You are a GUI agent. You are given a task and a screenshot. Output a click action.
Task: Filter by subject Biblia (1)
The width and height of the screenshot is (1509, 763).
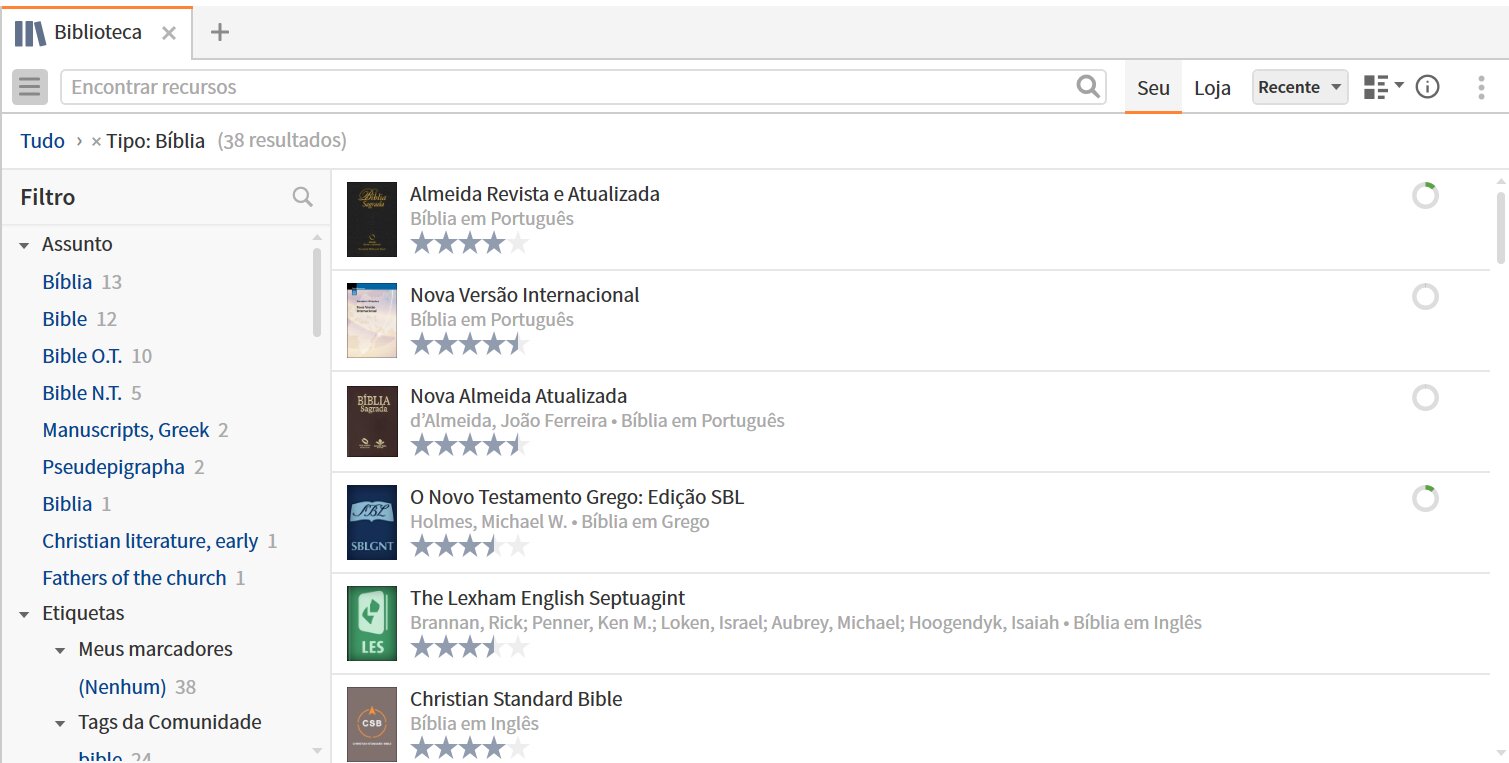pyautogui.click(x=67, y=504)
